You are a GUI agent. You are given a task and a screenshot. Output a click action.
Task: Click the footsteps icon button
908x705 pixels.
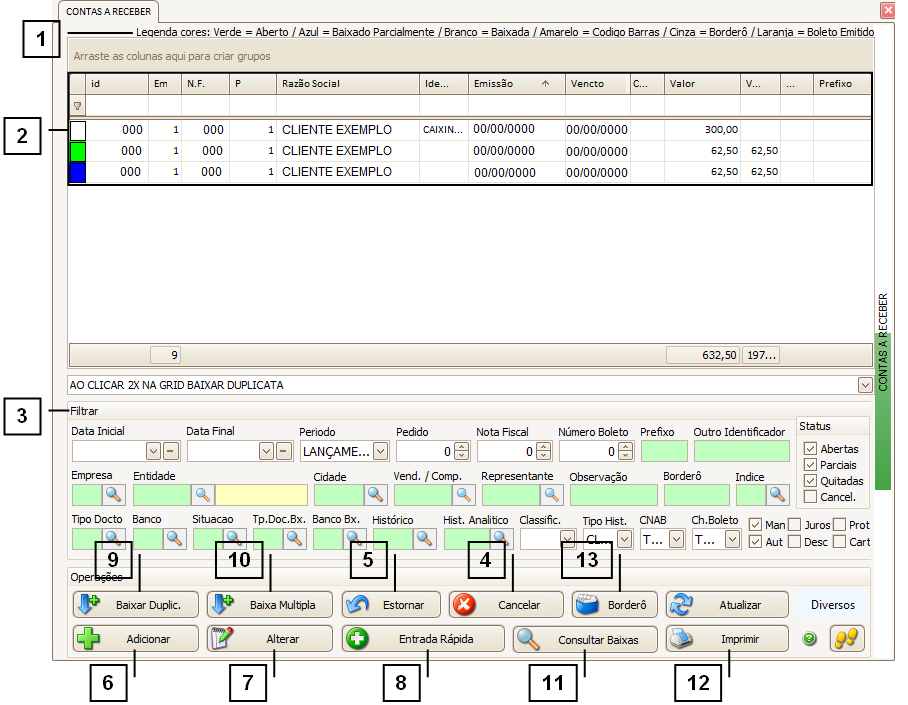(846, 639)
